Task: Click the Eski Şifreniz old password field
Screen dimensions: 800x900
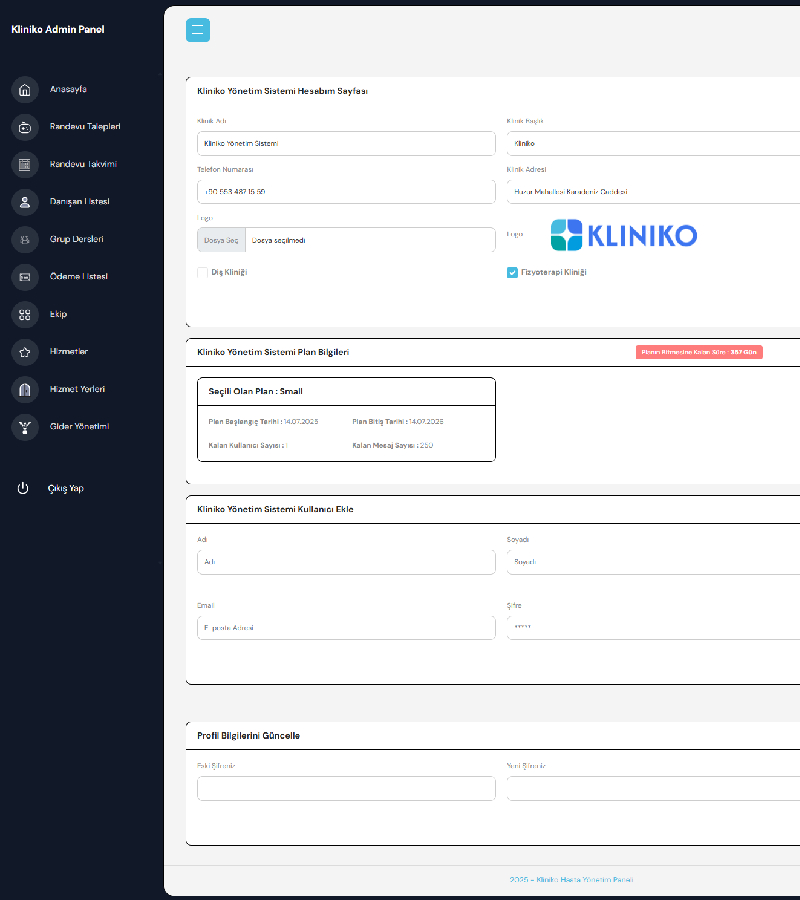Action: [346, 789]
